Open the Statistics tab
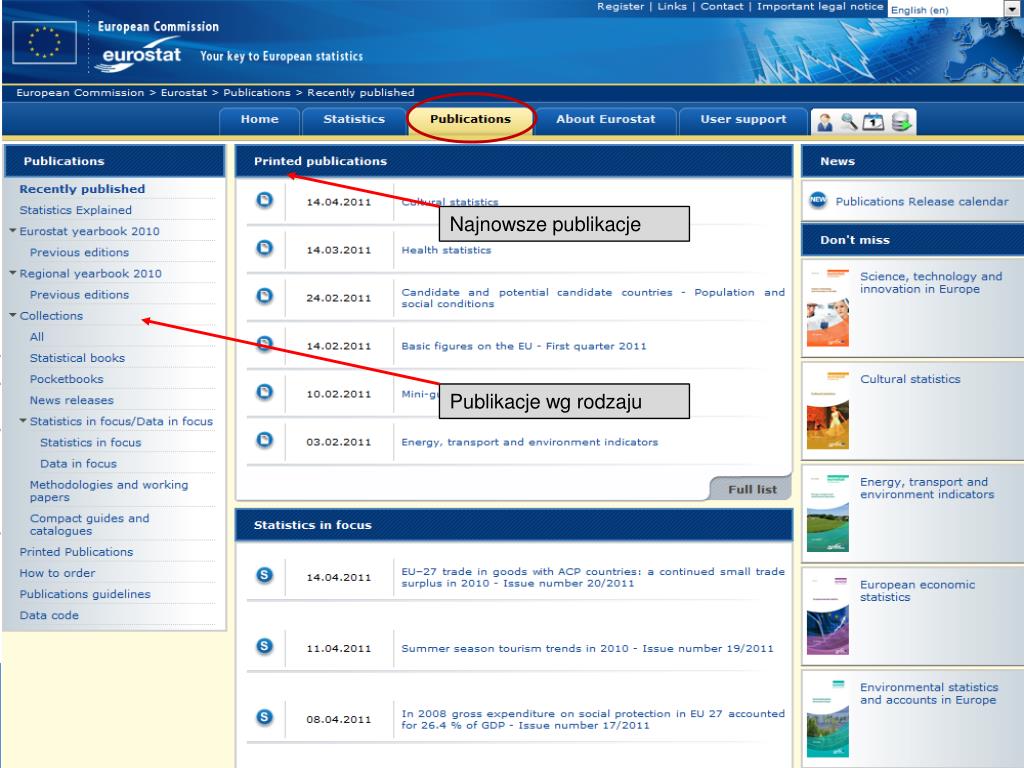The height and width of the screenshot is (768, 1024). click(354, 120)
